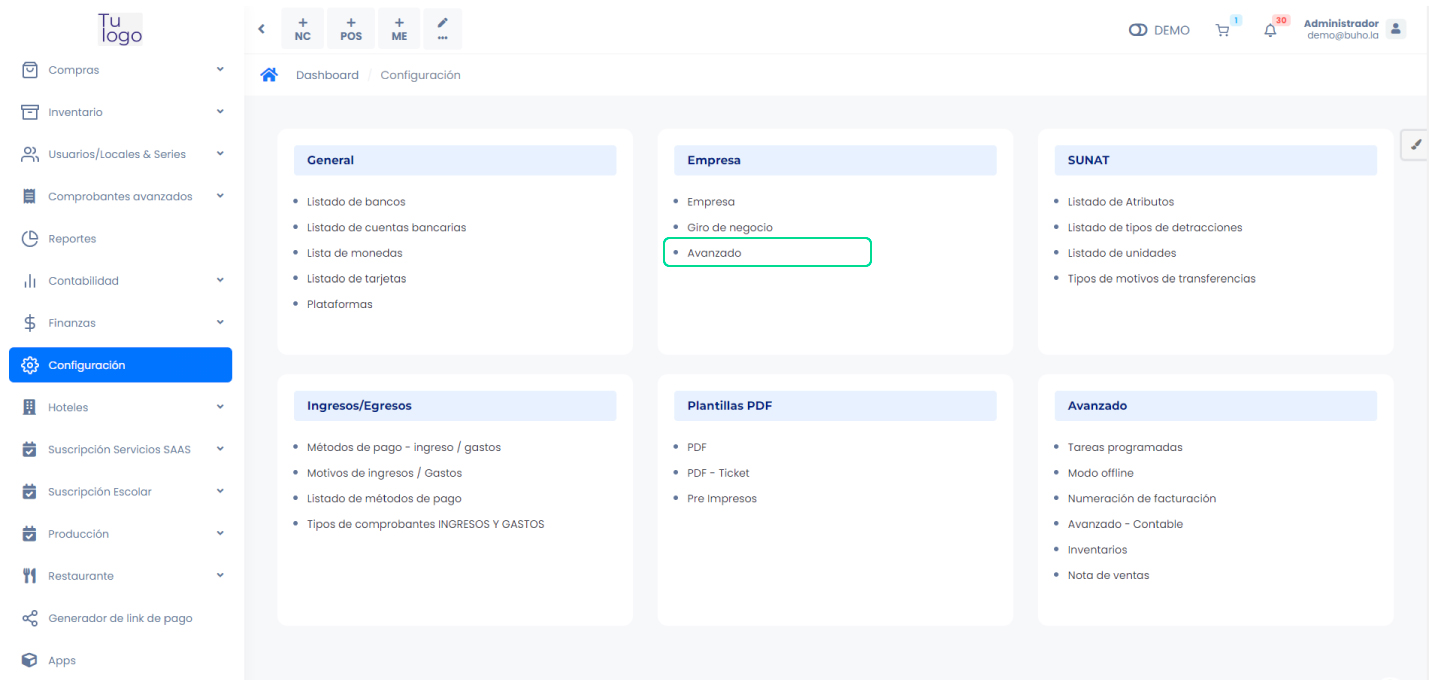Toggle the DEMO mode switch
The image size is (1429, 680).
coord(1138,30)
